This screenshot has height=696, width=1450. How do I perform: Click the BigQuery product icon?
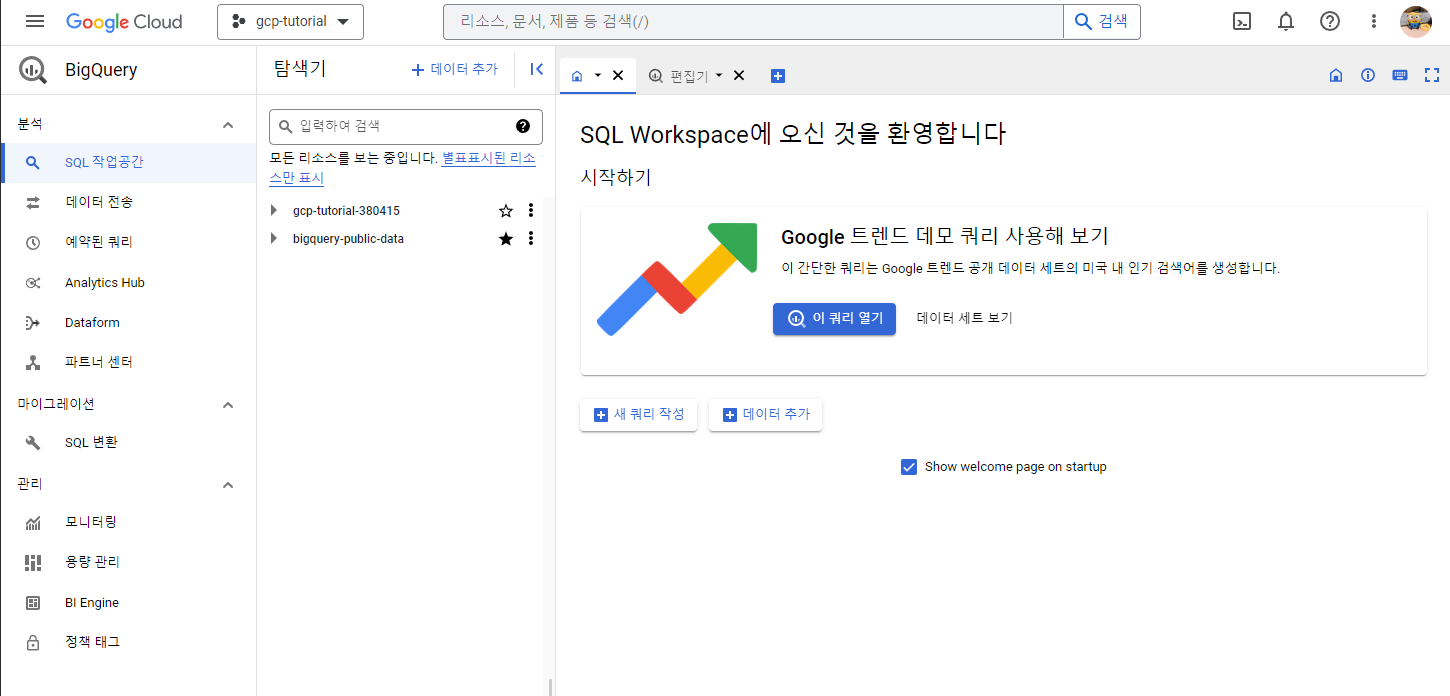[x=33, y=70]
